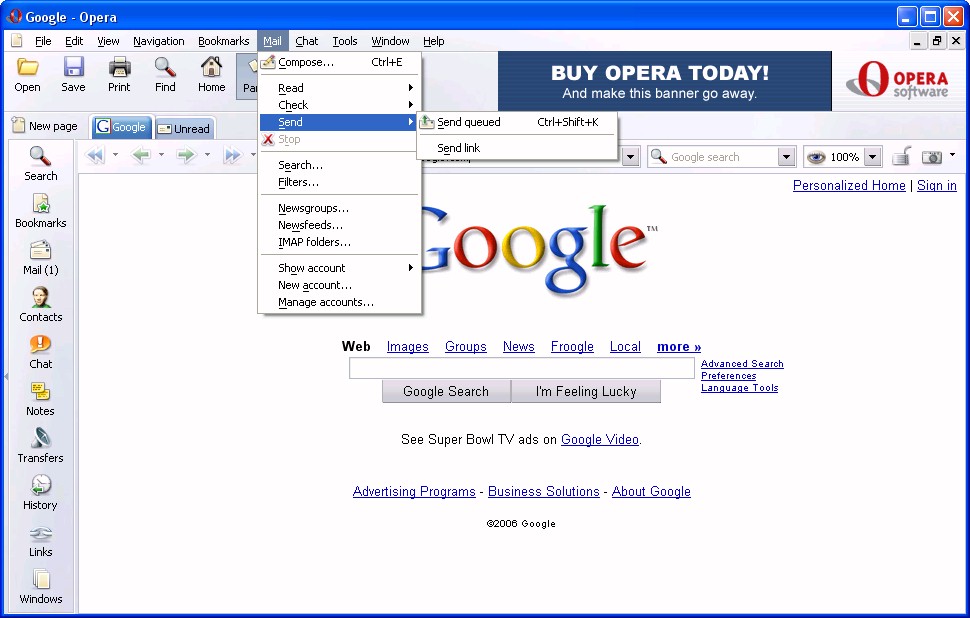970x618 pixels.
Task: Open the Google search engine dropdown
Action: [786, 157]
